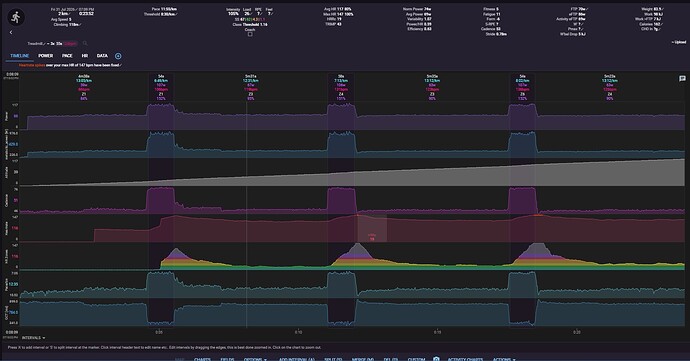This screenshot has height=361, width=690.
Task: Tick the Coach checkbox
Action: pyautogui.click(x=250, y=34)
